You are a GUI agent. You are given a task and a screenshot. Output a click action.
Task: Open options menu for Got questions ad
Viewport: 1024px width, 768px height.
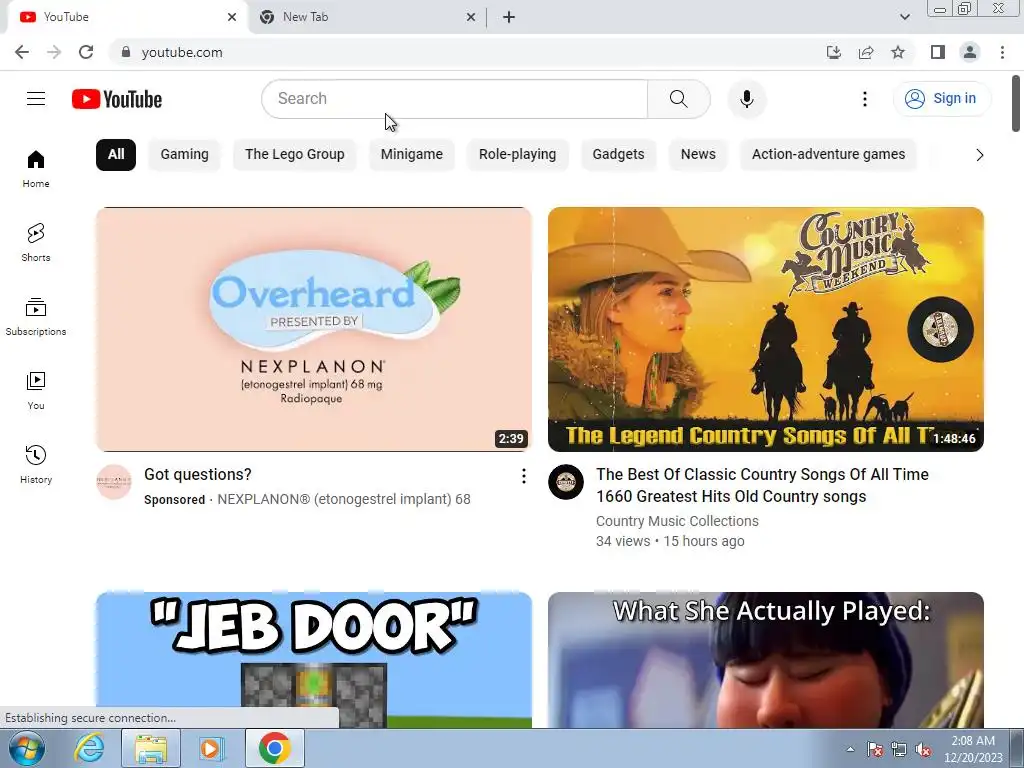[523, 476]
